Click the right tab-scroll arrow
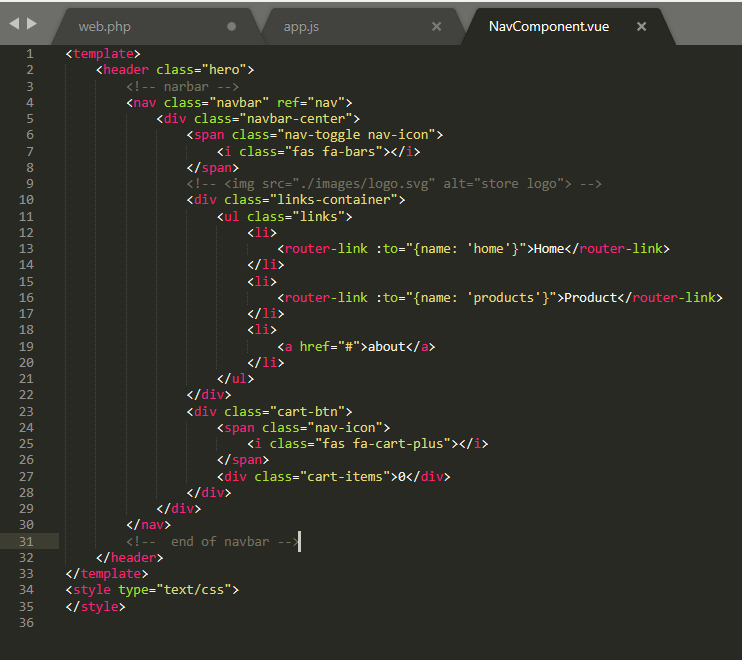The width and height of the screenshot is (742, 660). (32, 24)
